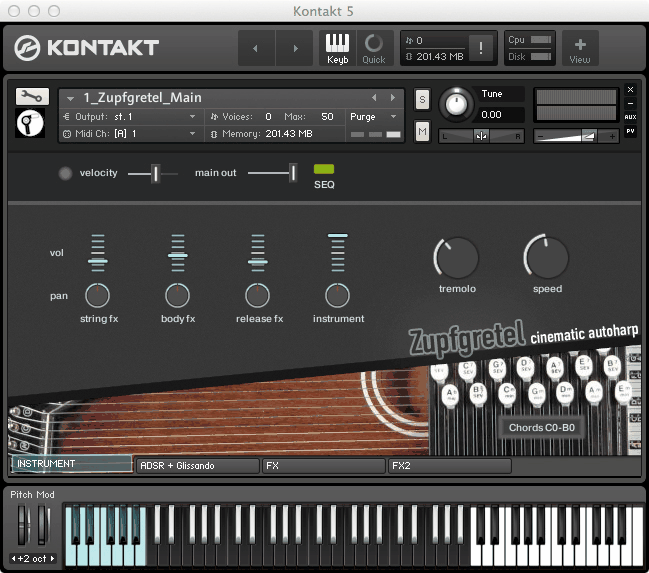This screenshot has height=573, width=649.
Task: Click the Cpu meter indicator
Action: [x=541, y=40]
